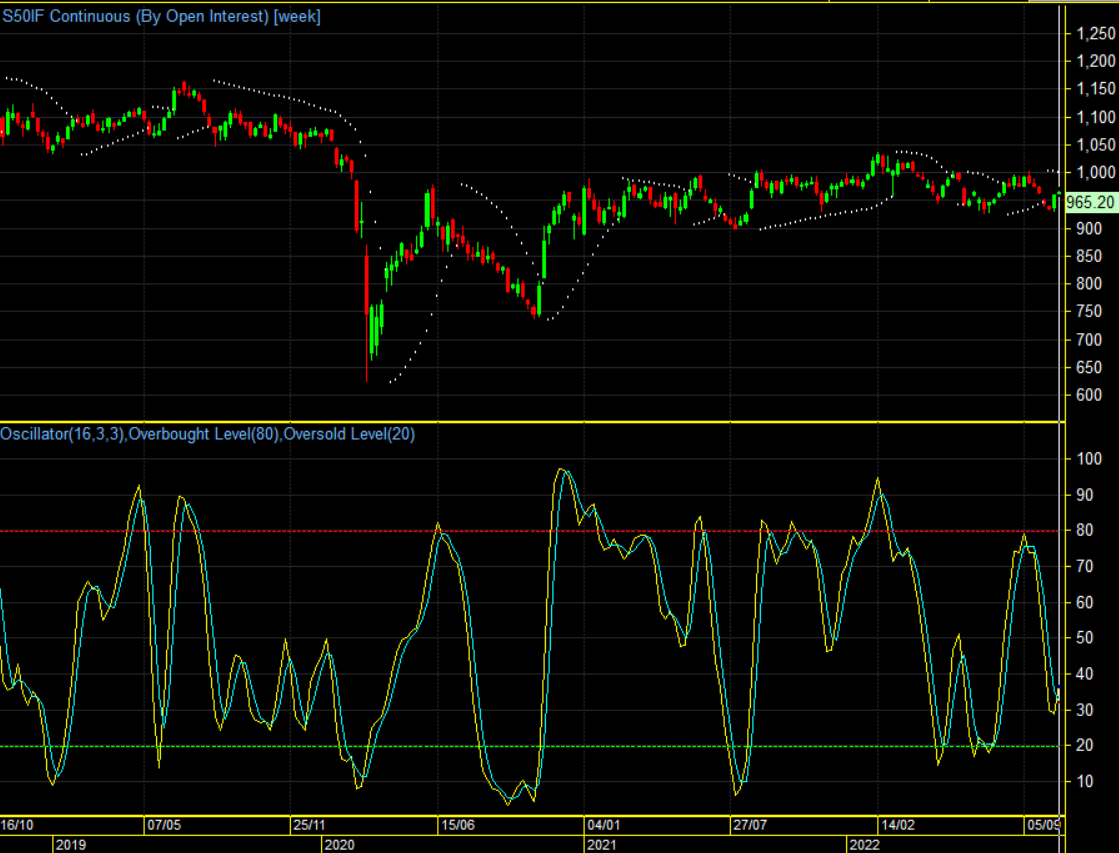Click the 800 price axis label
The height and width of the screenshot is (853, 1119).
pyautogui.click(x=1088, y=284)
